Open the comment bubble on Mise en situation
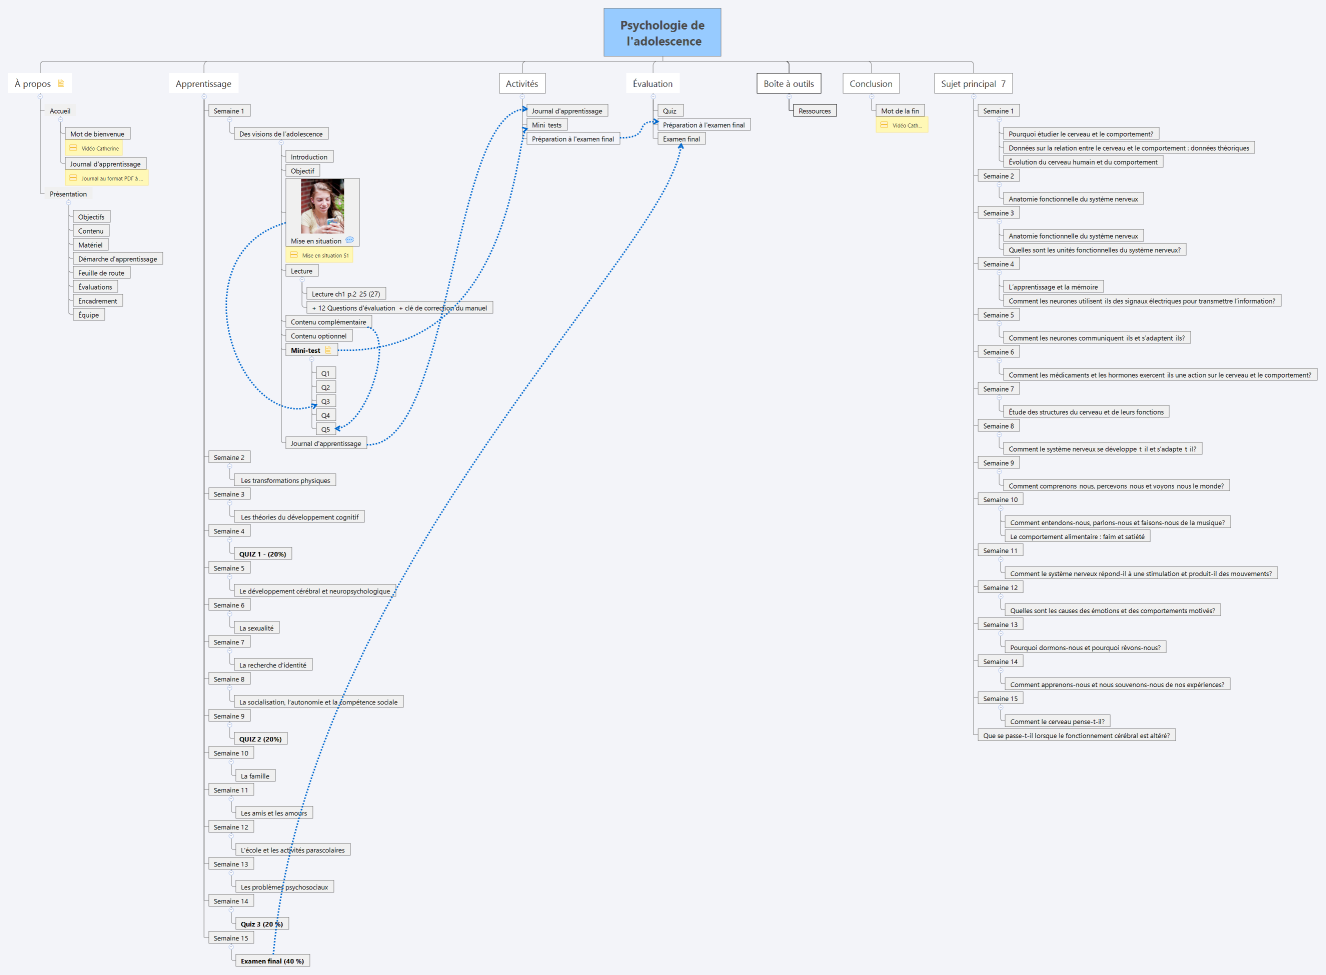 coord(349,241)
